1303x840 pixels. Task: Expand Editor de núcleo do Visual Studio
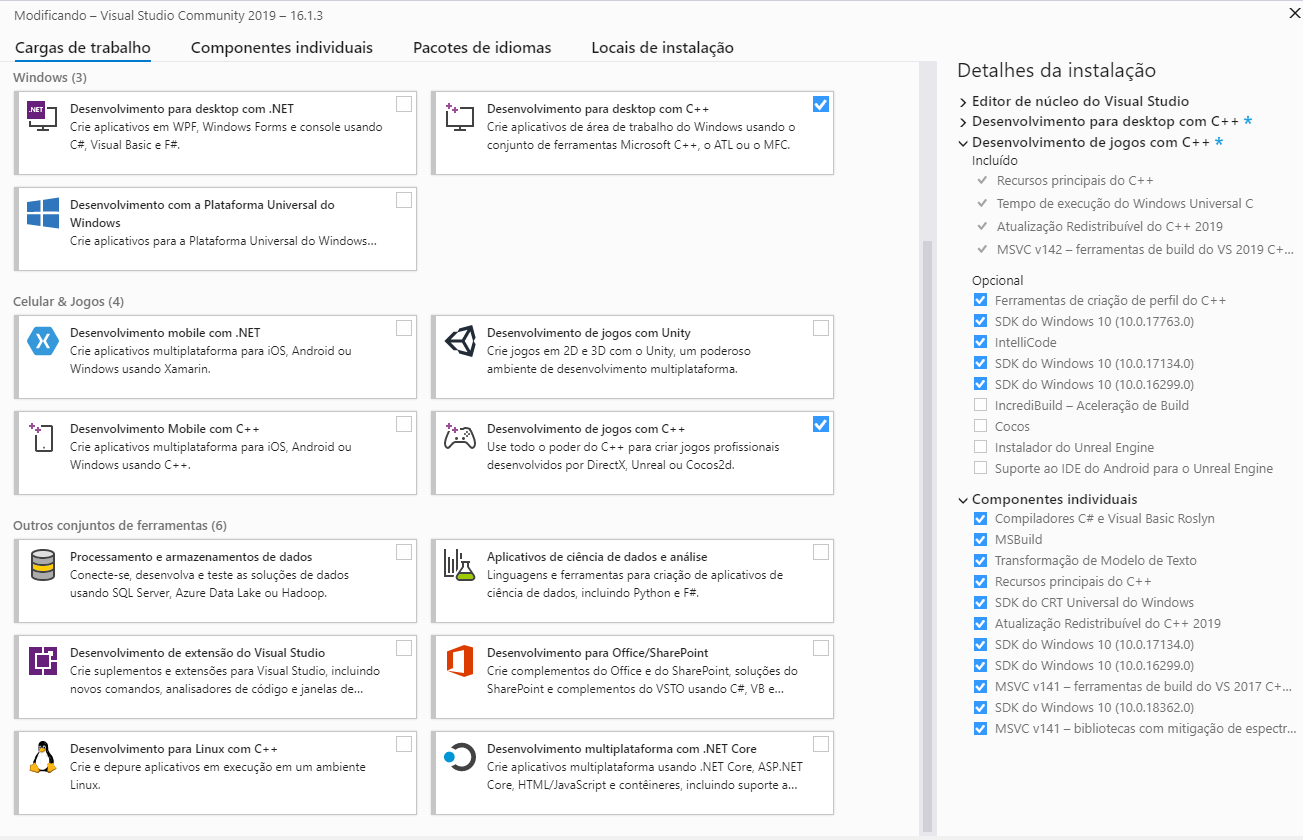963,102
